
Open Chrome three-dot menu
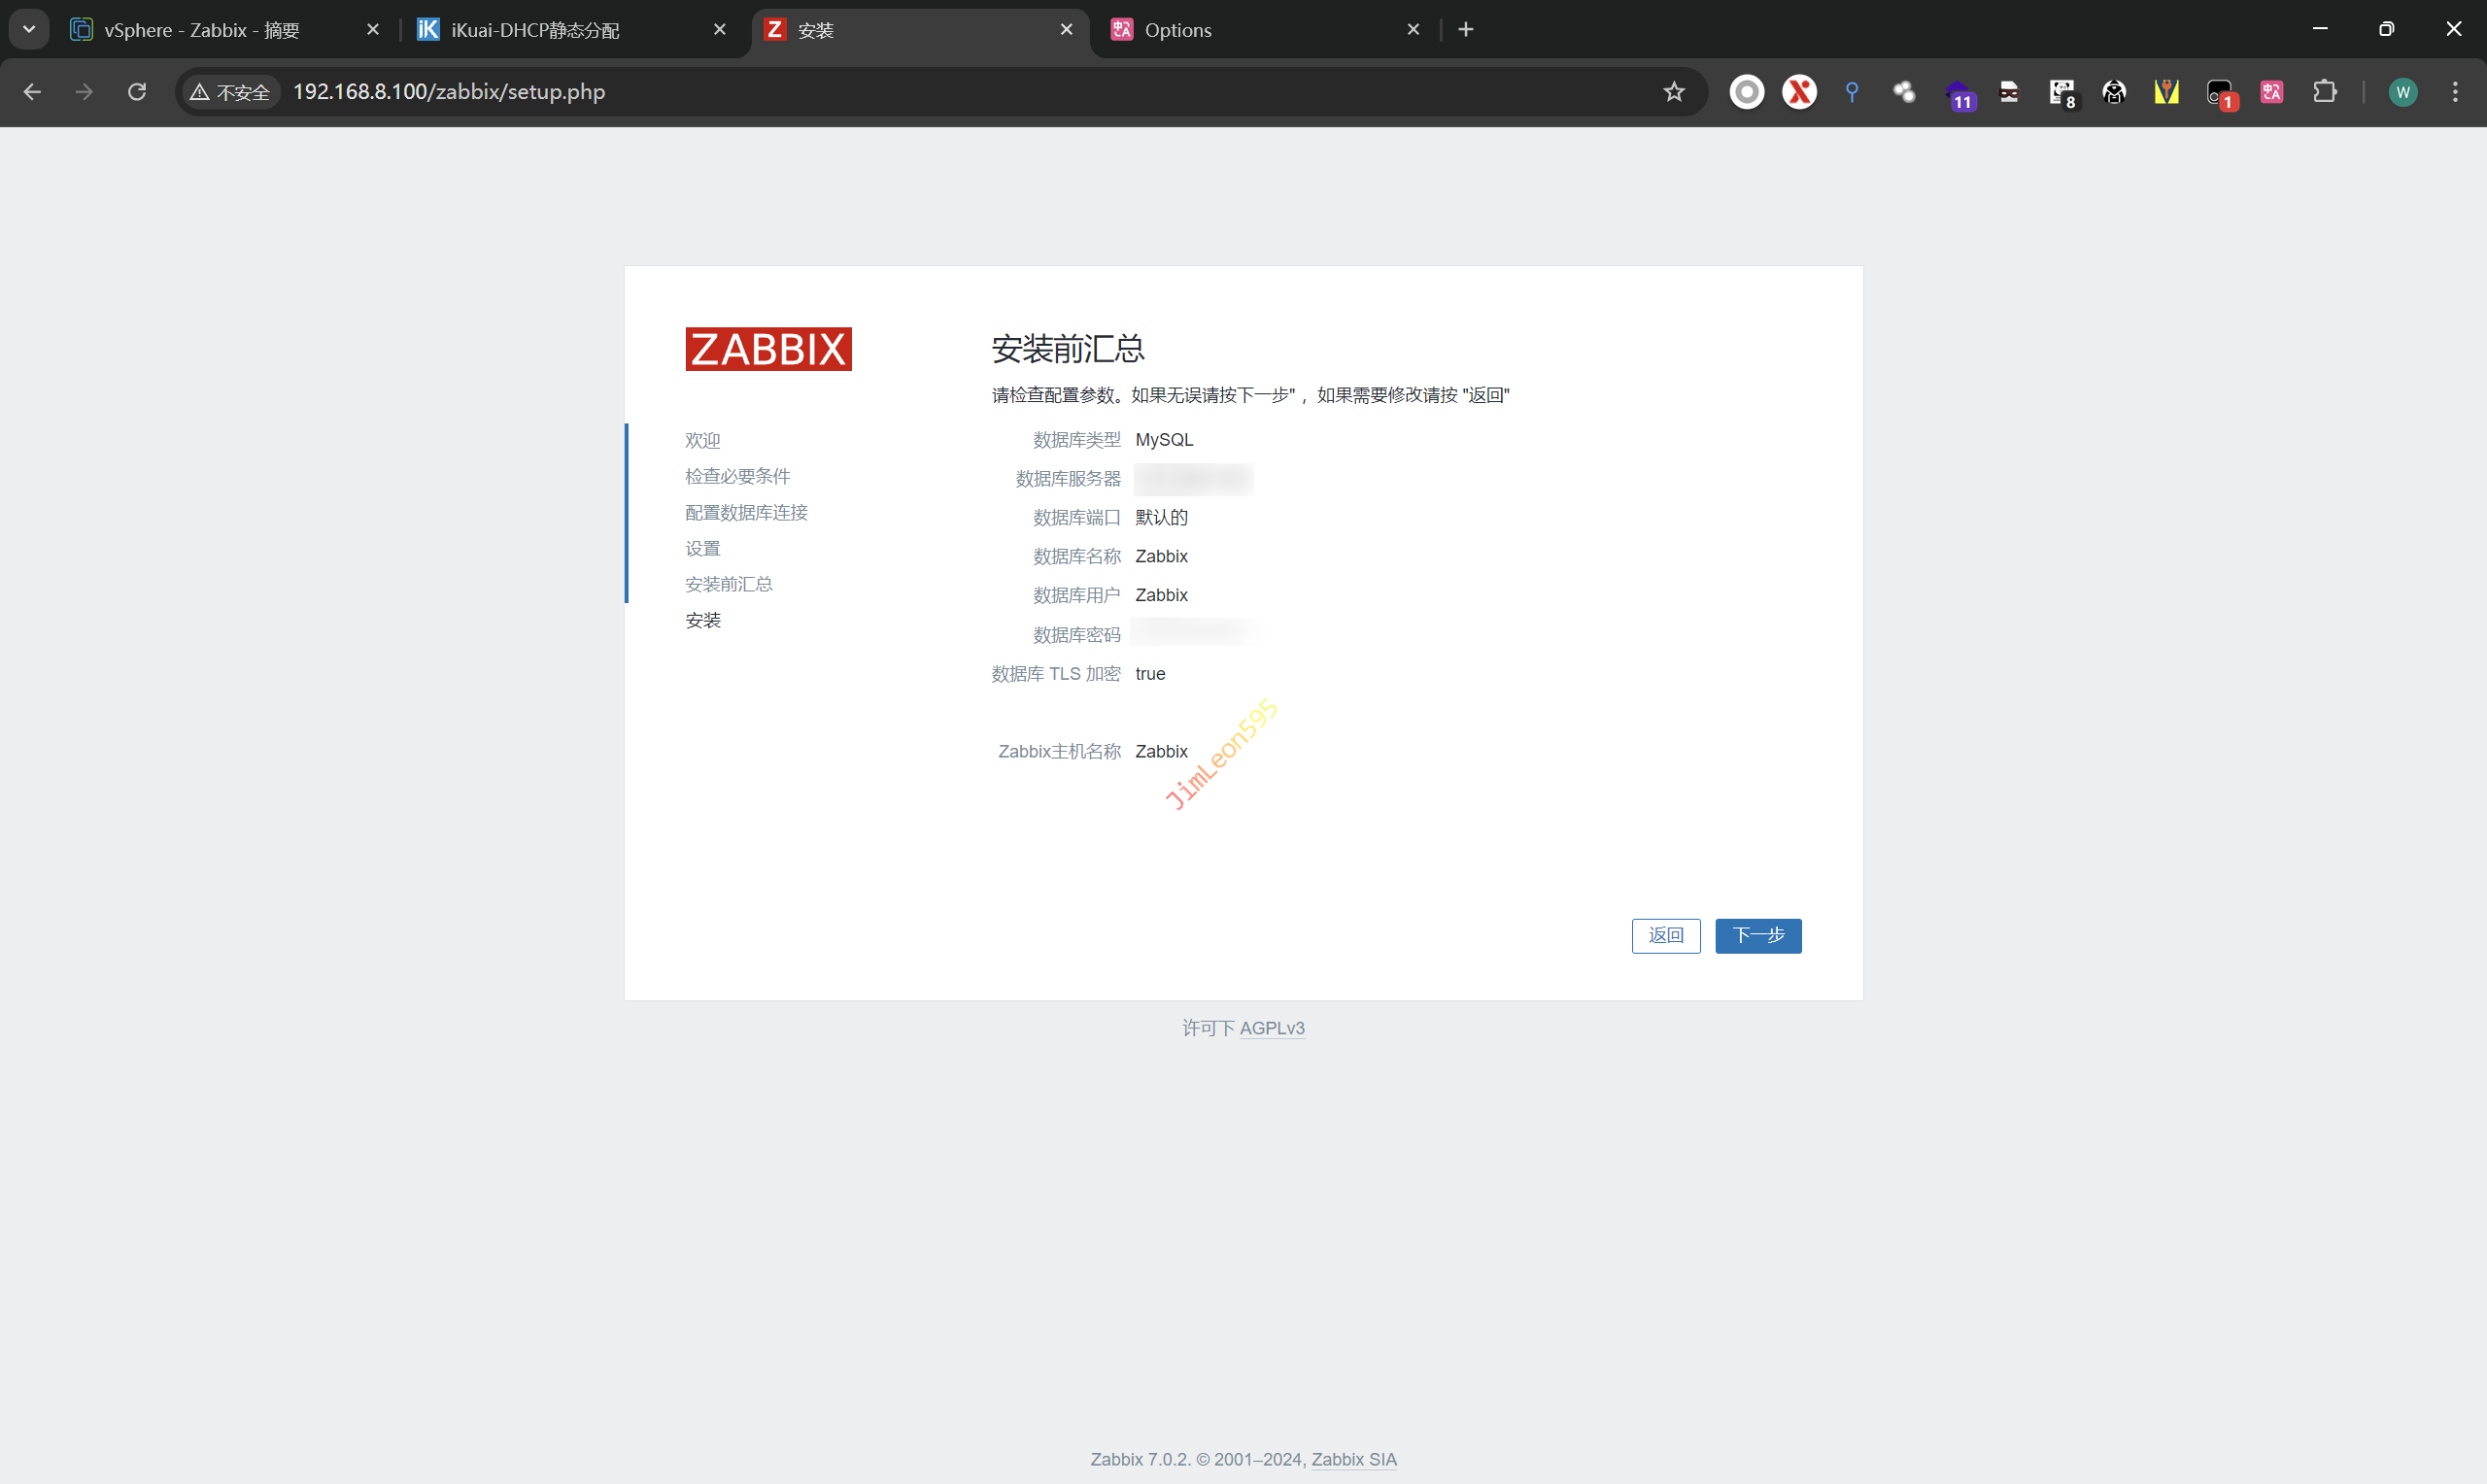point(2455,92)
